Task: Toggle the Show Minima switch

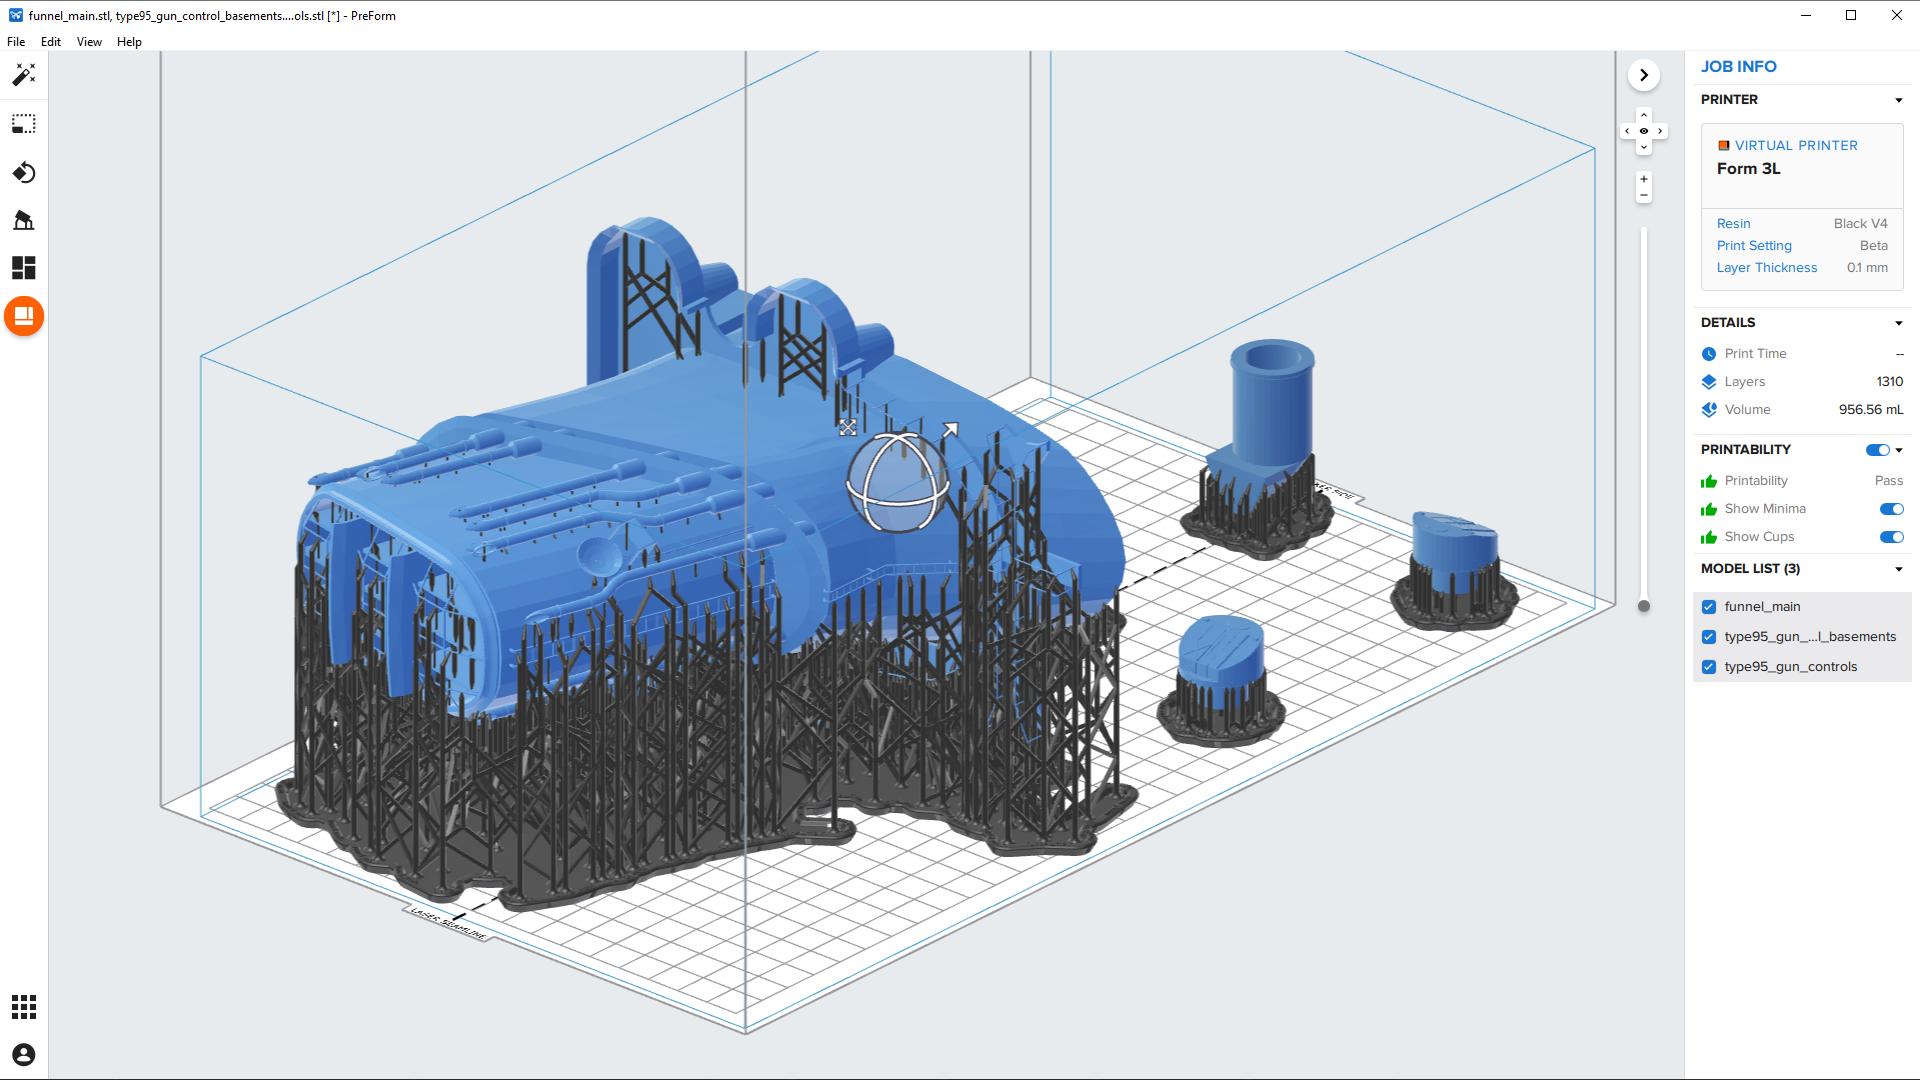Action: [1891, 509]
